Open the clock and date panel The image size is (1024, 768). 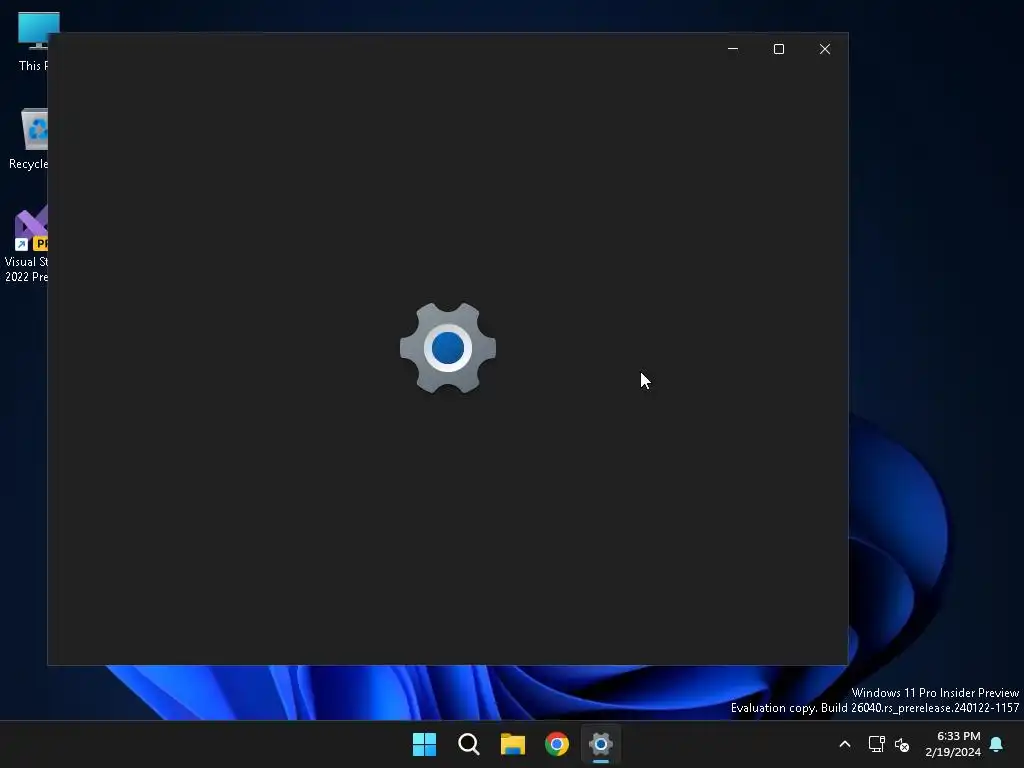click(x=953, y=744)
